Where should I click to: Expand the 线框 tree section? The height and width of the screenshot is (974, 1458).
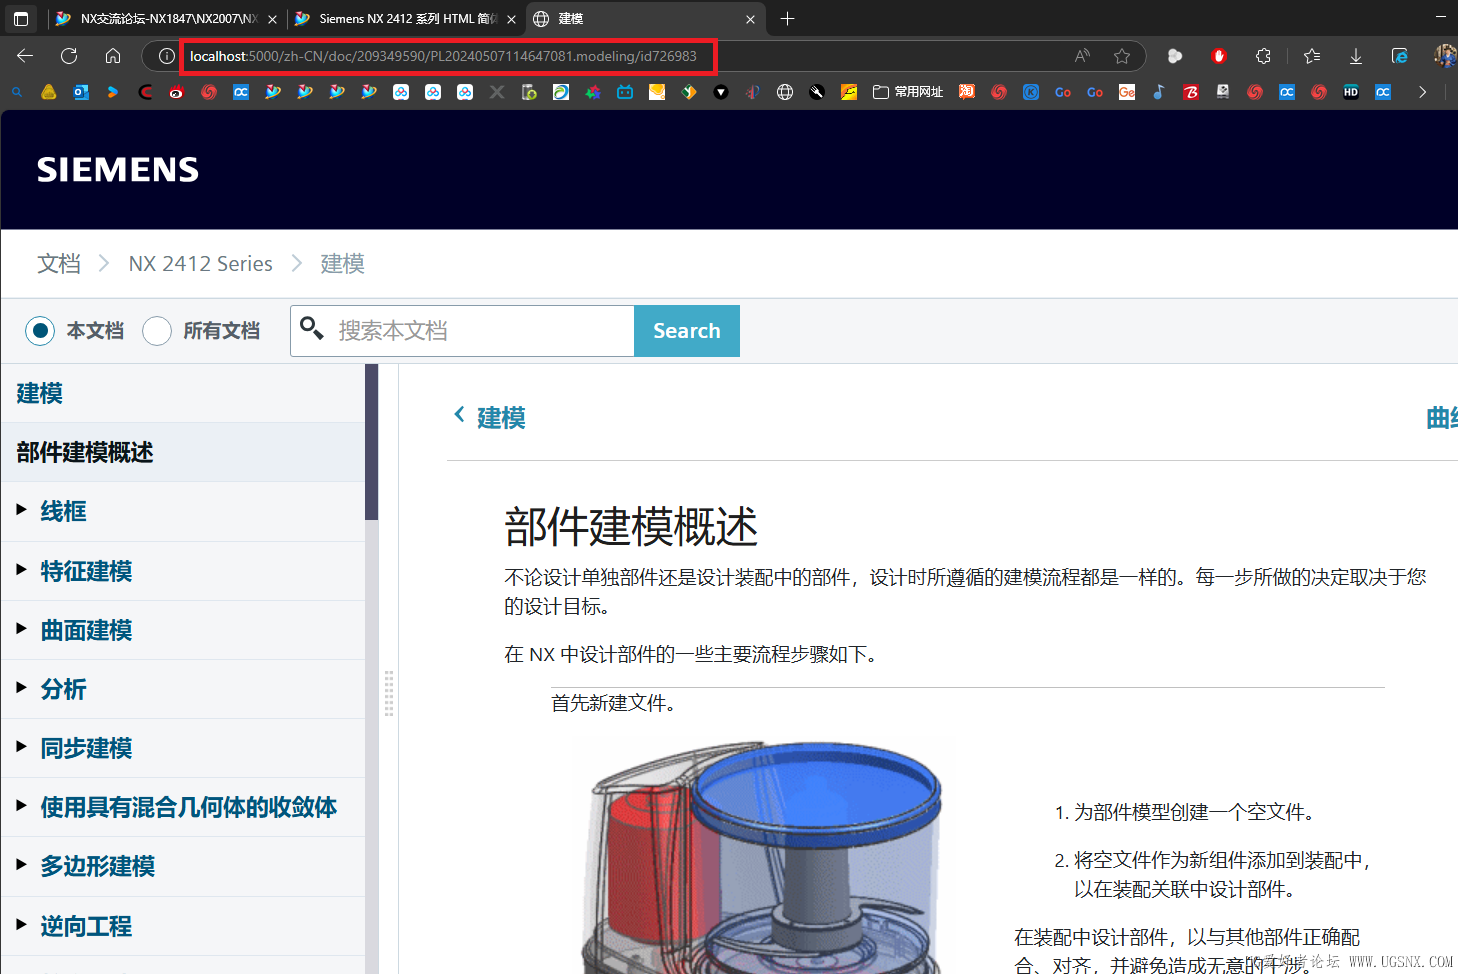(22, 510)
